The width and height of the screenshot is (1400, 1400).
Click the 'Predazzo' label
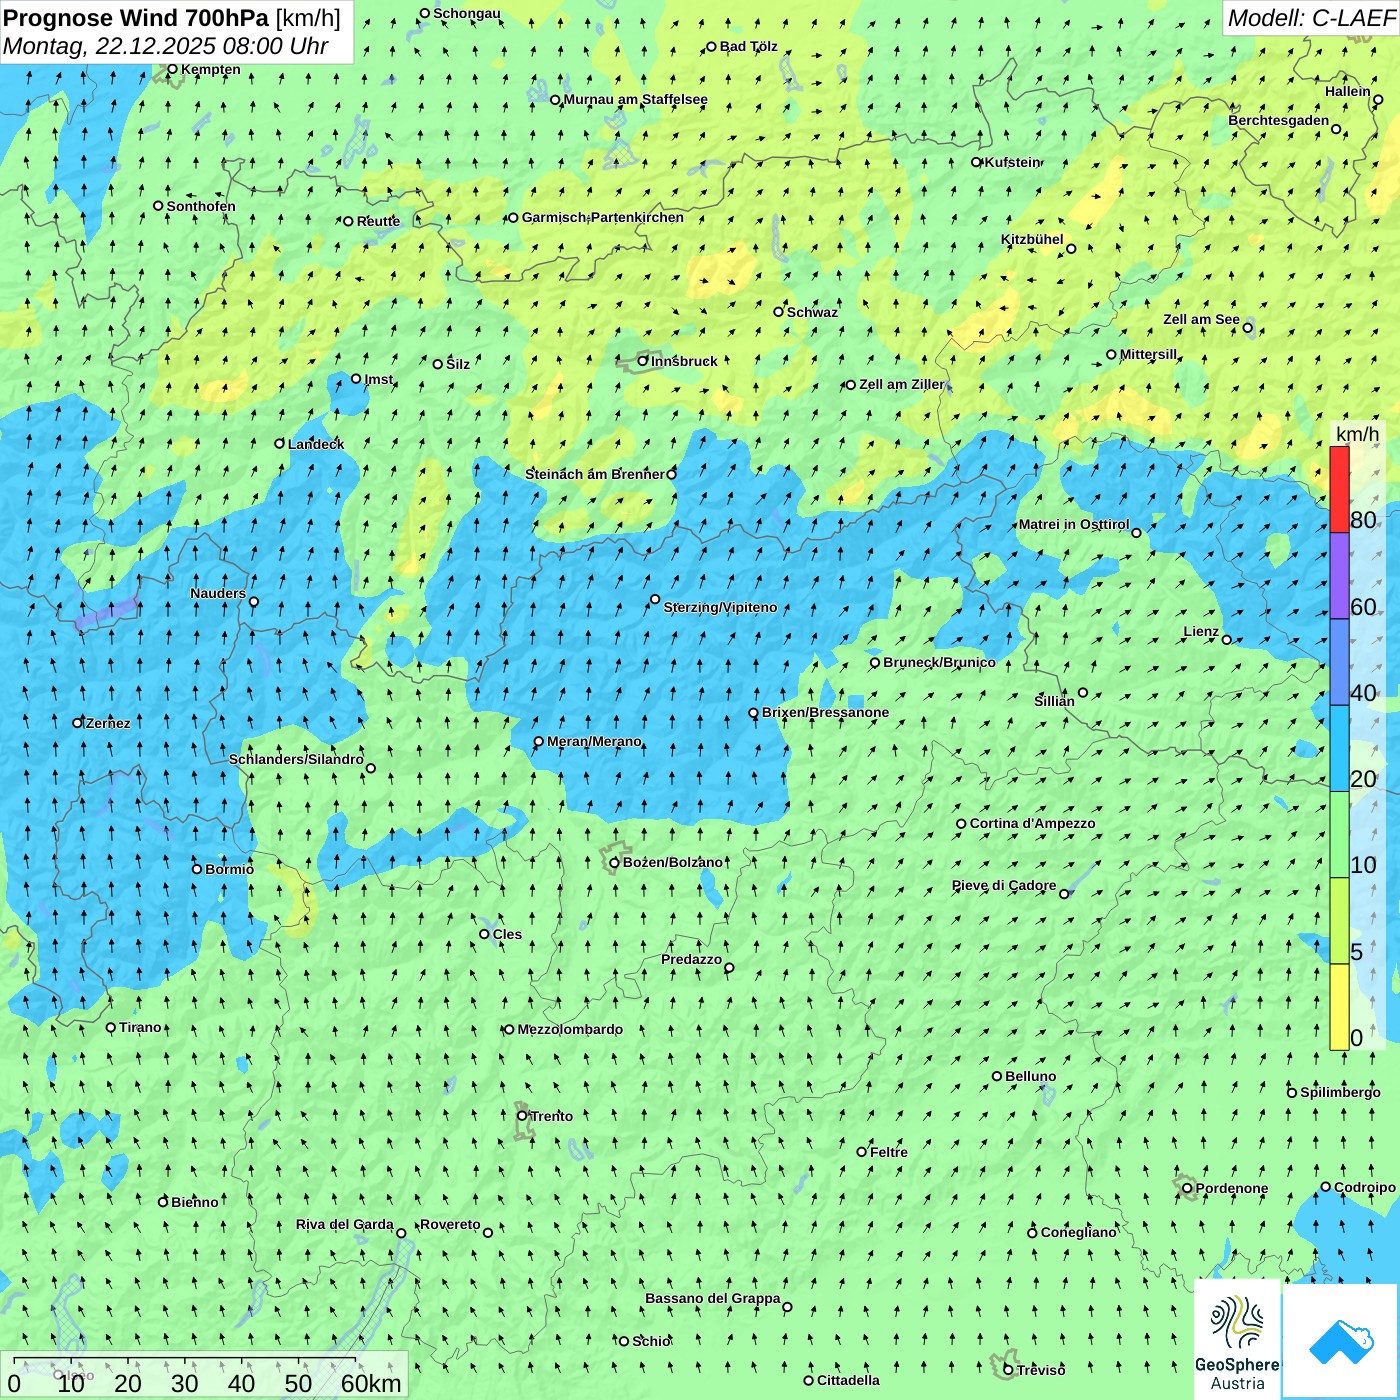click(691, 960)
